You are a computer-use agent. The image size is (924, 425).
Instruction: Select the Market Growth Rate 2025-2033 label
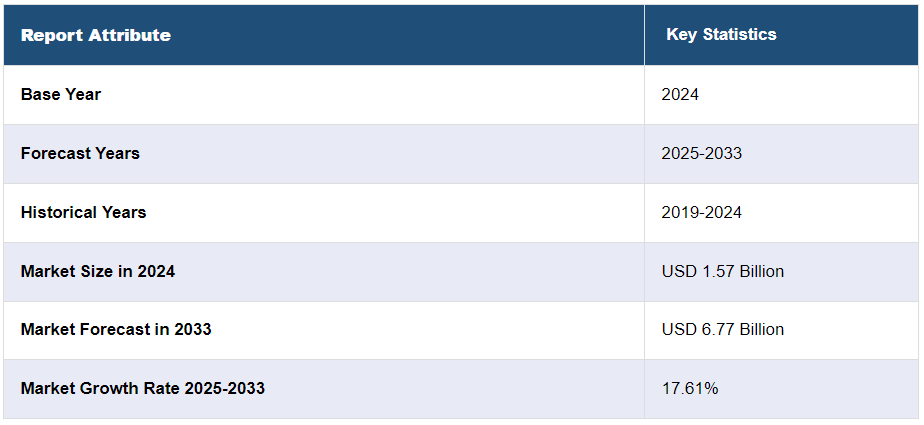tap(142, 388)
